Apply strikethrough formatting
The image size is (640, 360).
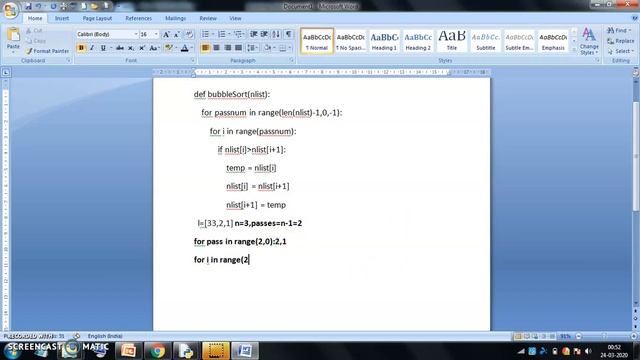120,48
